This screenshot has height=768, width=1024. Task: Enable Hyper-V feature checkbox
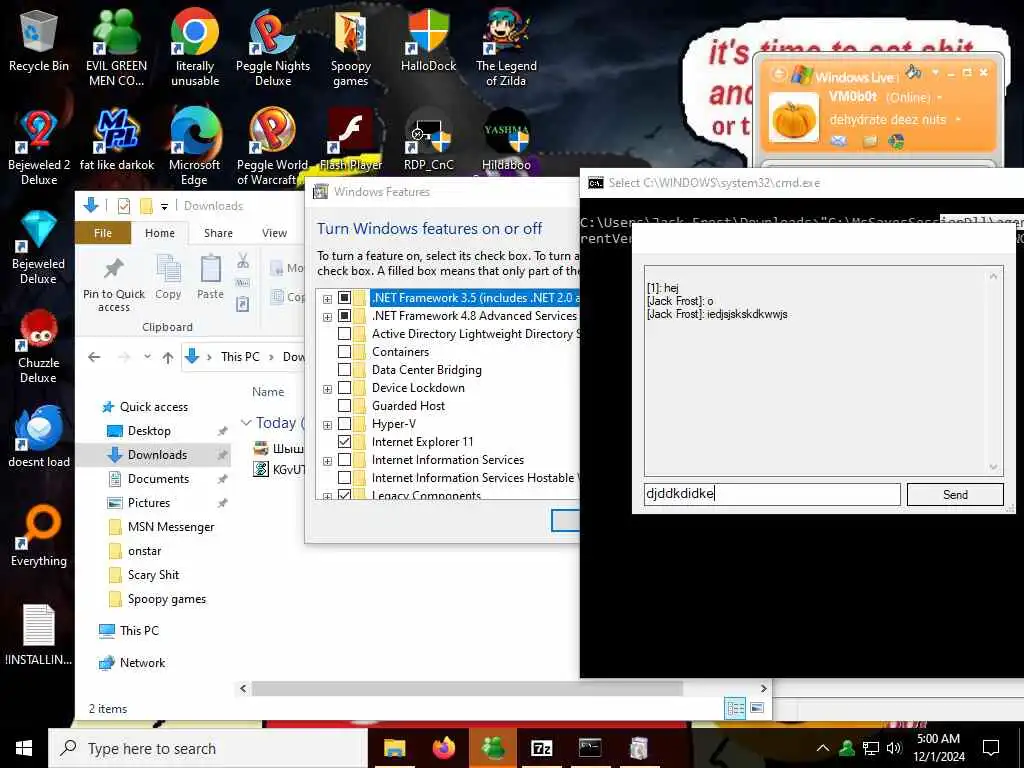[x=344, y=424]
